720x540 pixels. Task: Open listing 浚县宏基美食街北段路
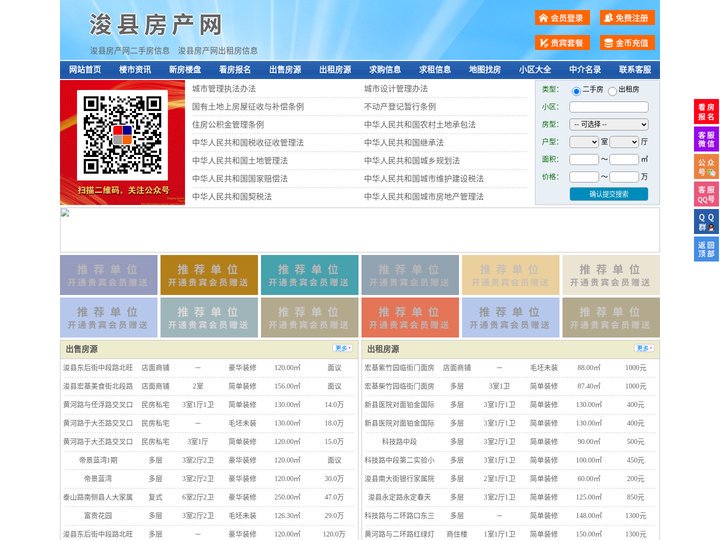tap(98, 386)
